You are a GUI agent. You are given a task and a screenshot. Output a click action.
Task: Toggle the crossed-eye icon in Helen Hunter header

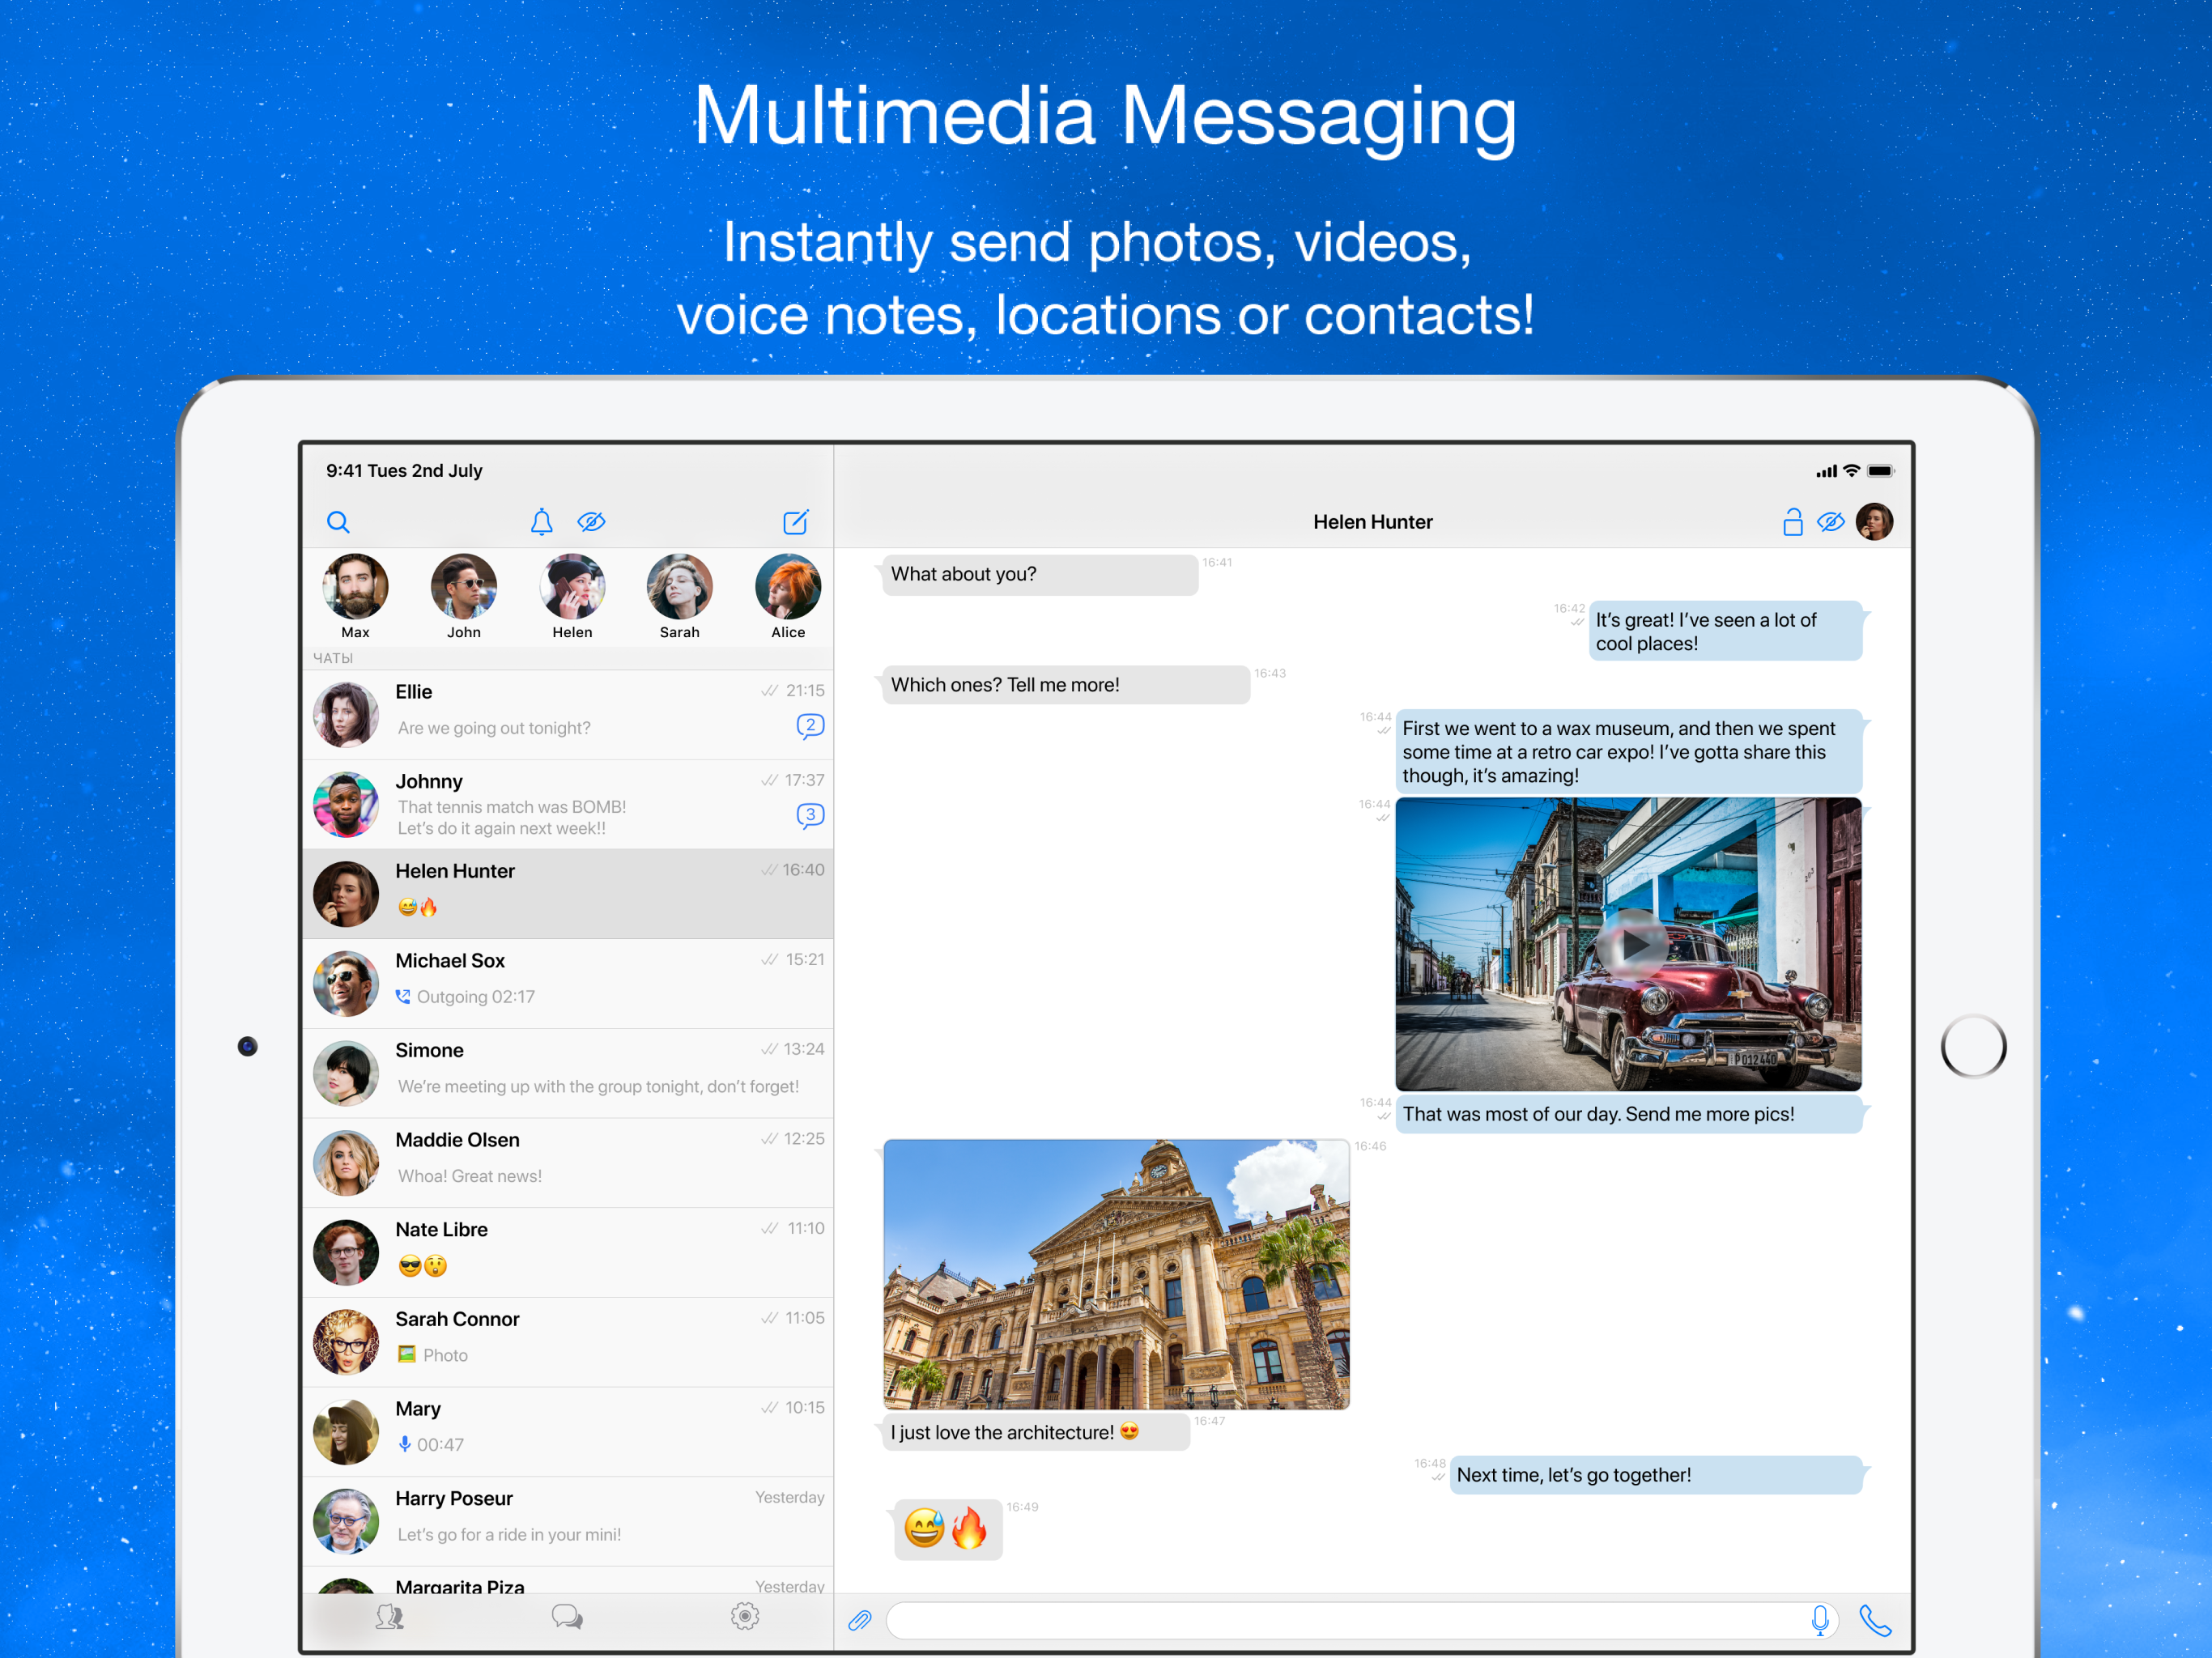(x=1830, y=522)
